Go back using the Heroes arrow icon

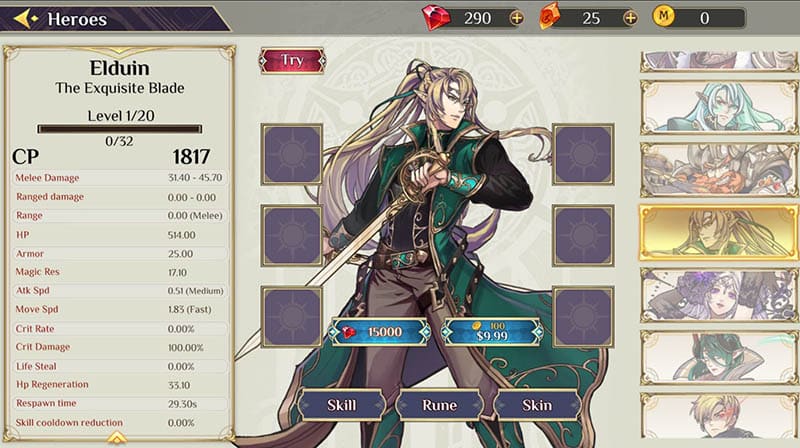(x=26, y=19)
